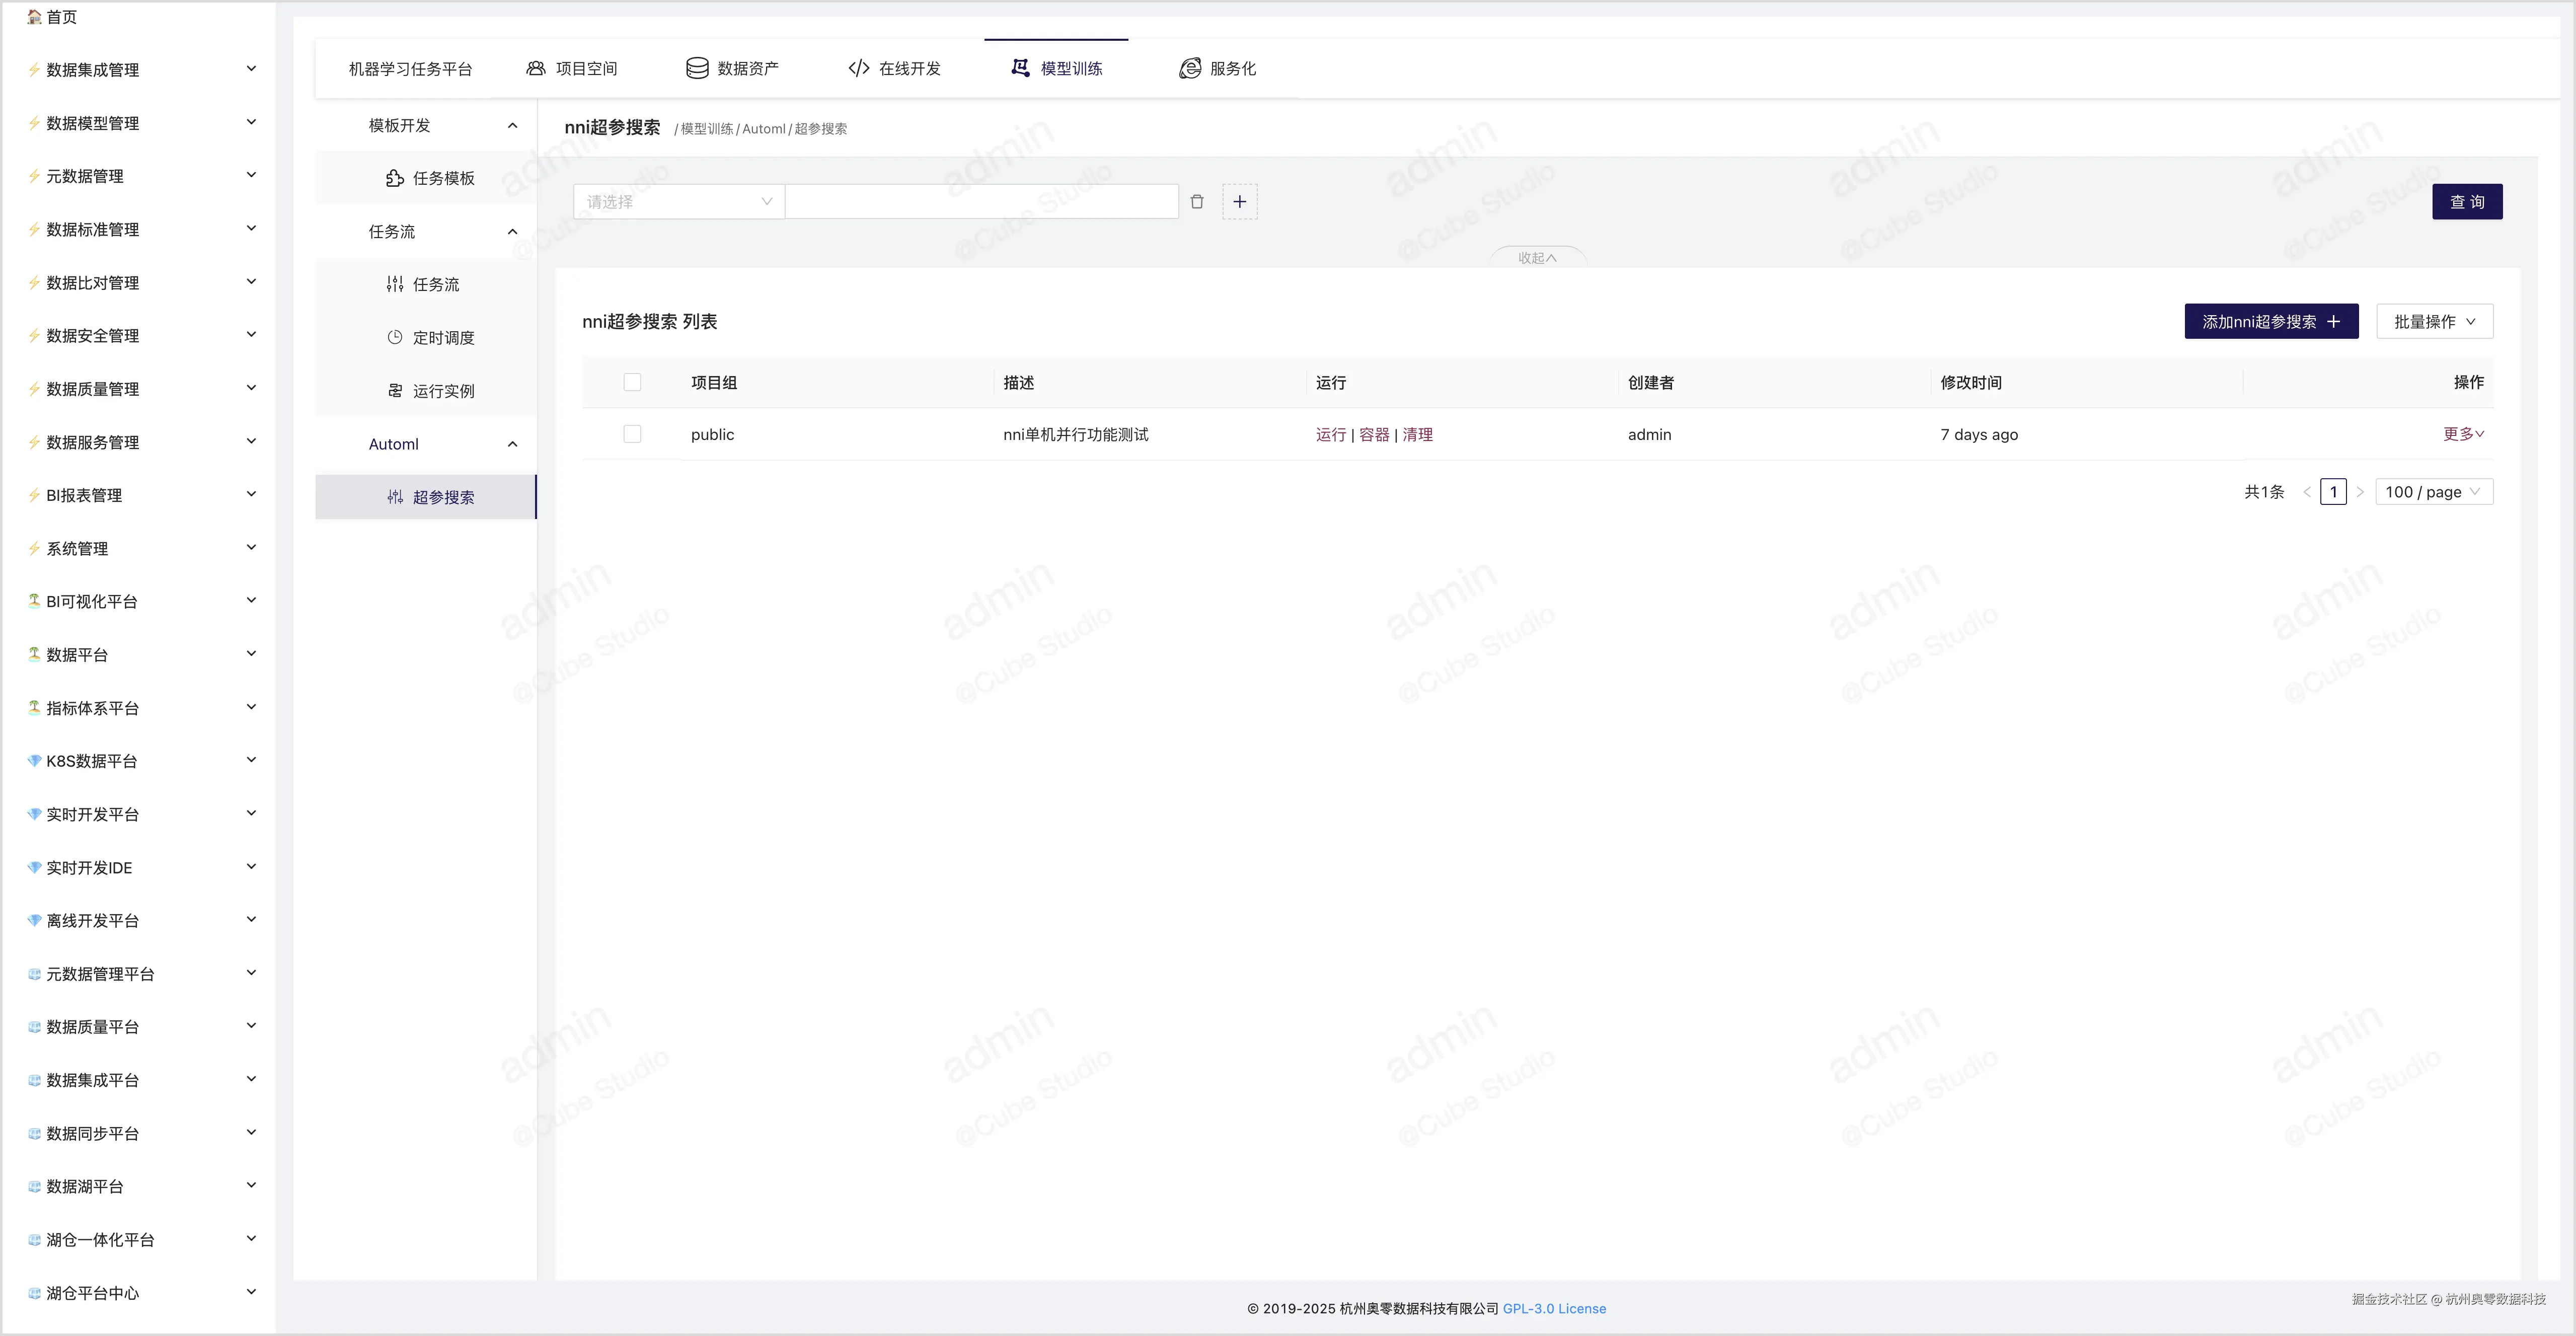The width and height of the screenshot is (2576, 1336).
Task: Click the trash icon beside filter input
Action: 1196,202
